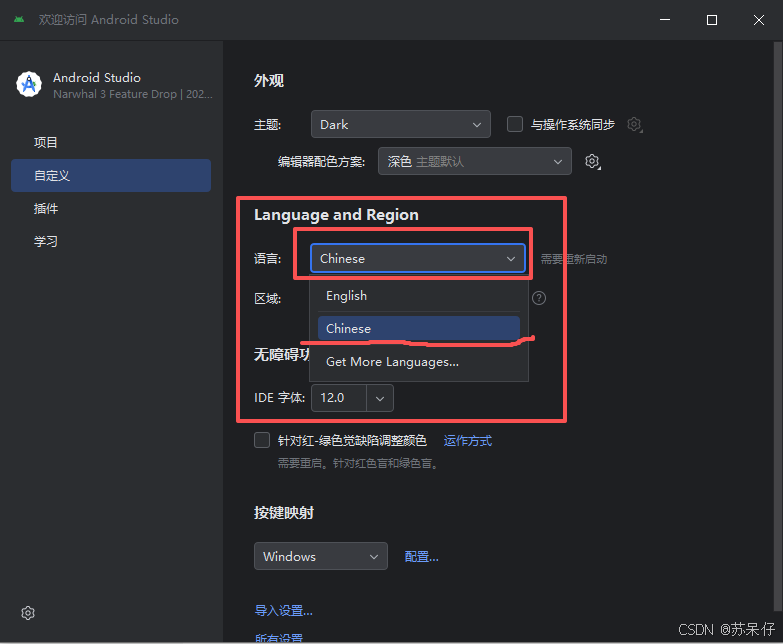The image size is (783, 644).
Task: Collapse the Chinese language combo box
Action: point(417,258)
